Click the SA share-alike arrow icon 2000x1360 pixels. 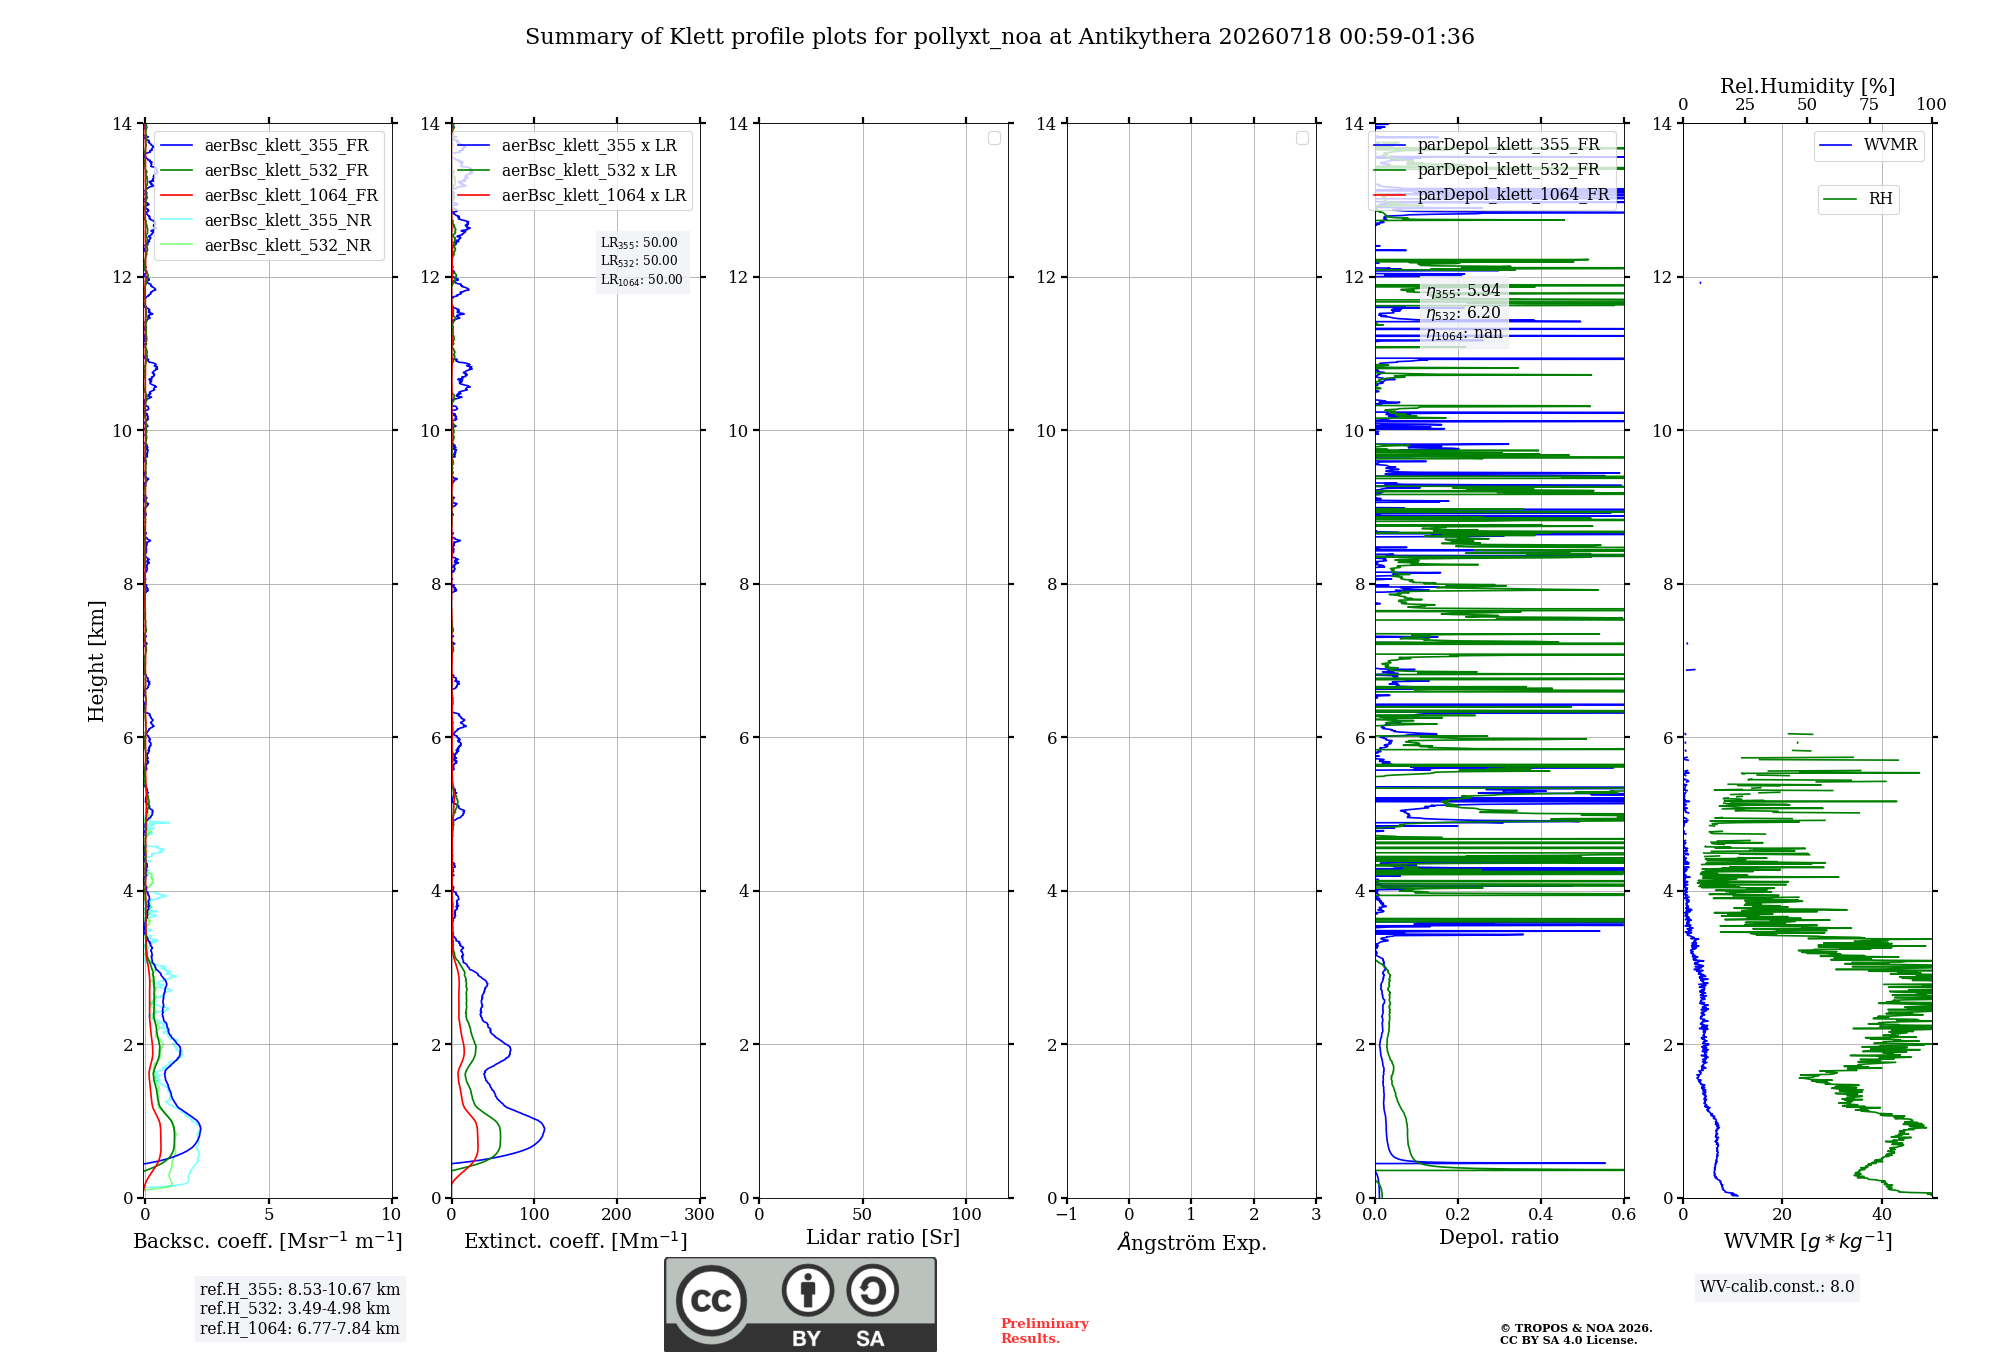tap(872, 1290)
